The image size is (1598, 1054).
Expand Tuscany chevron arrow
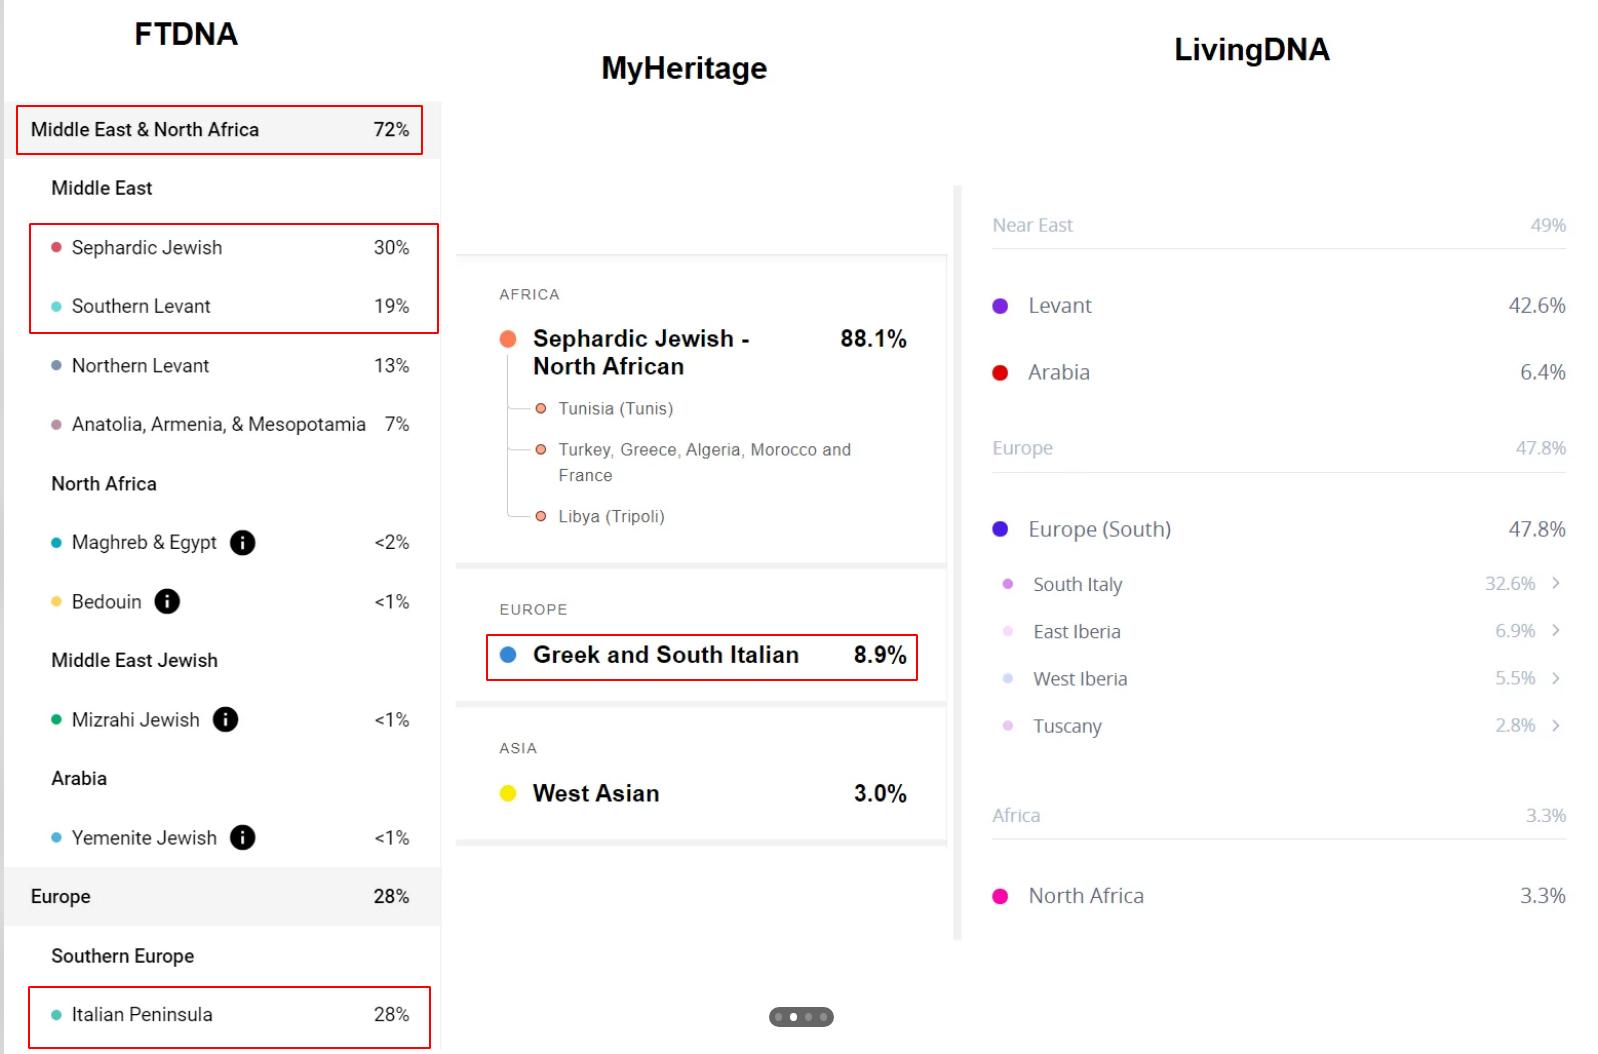coord(1556,725)
